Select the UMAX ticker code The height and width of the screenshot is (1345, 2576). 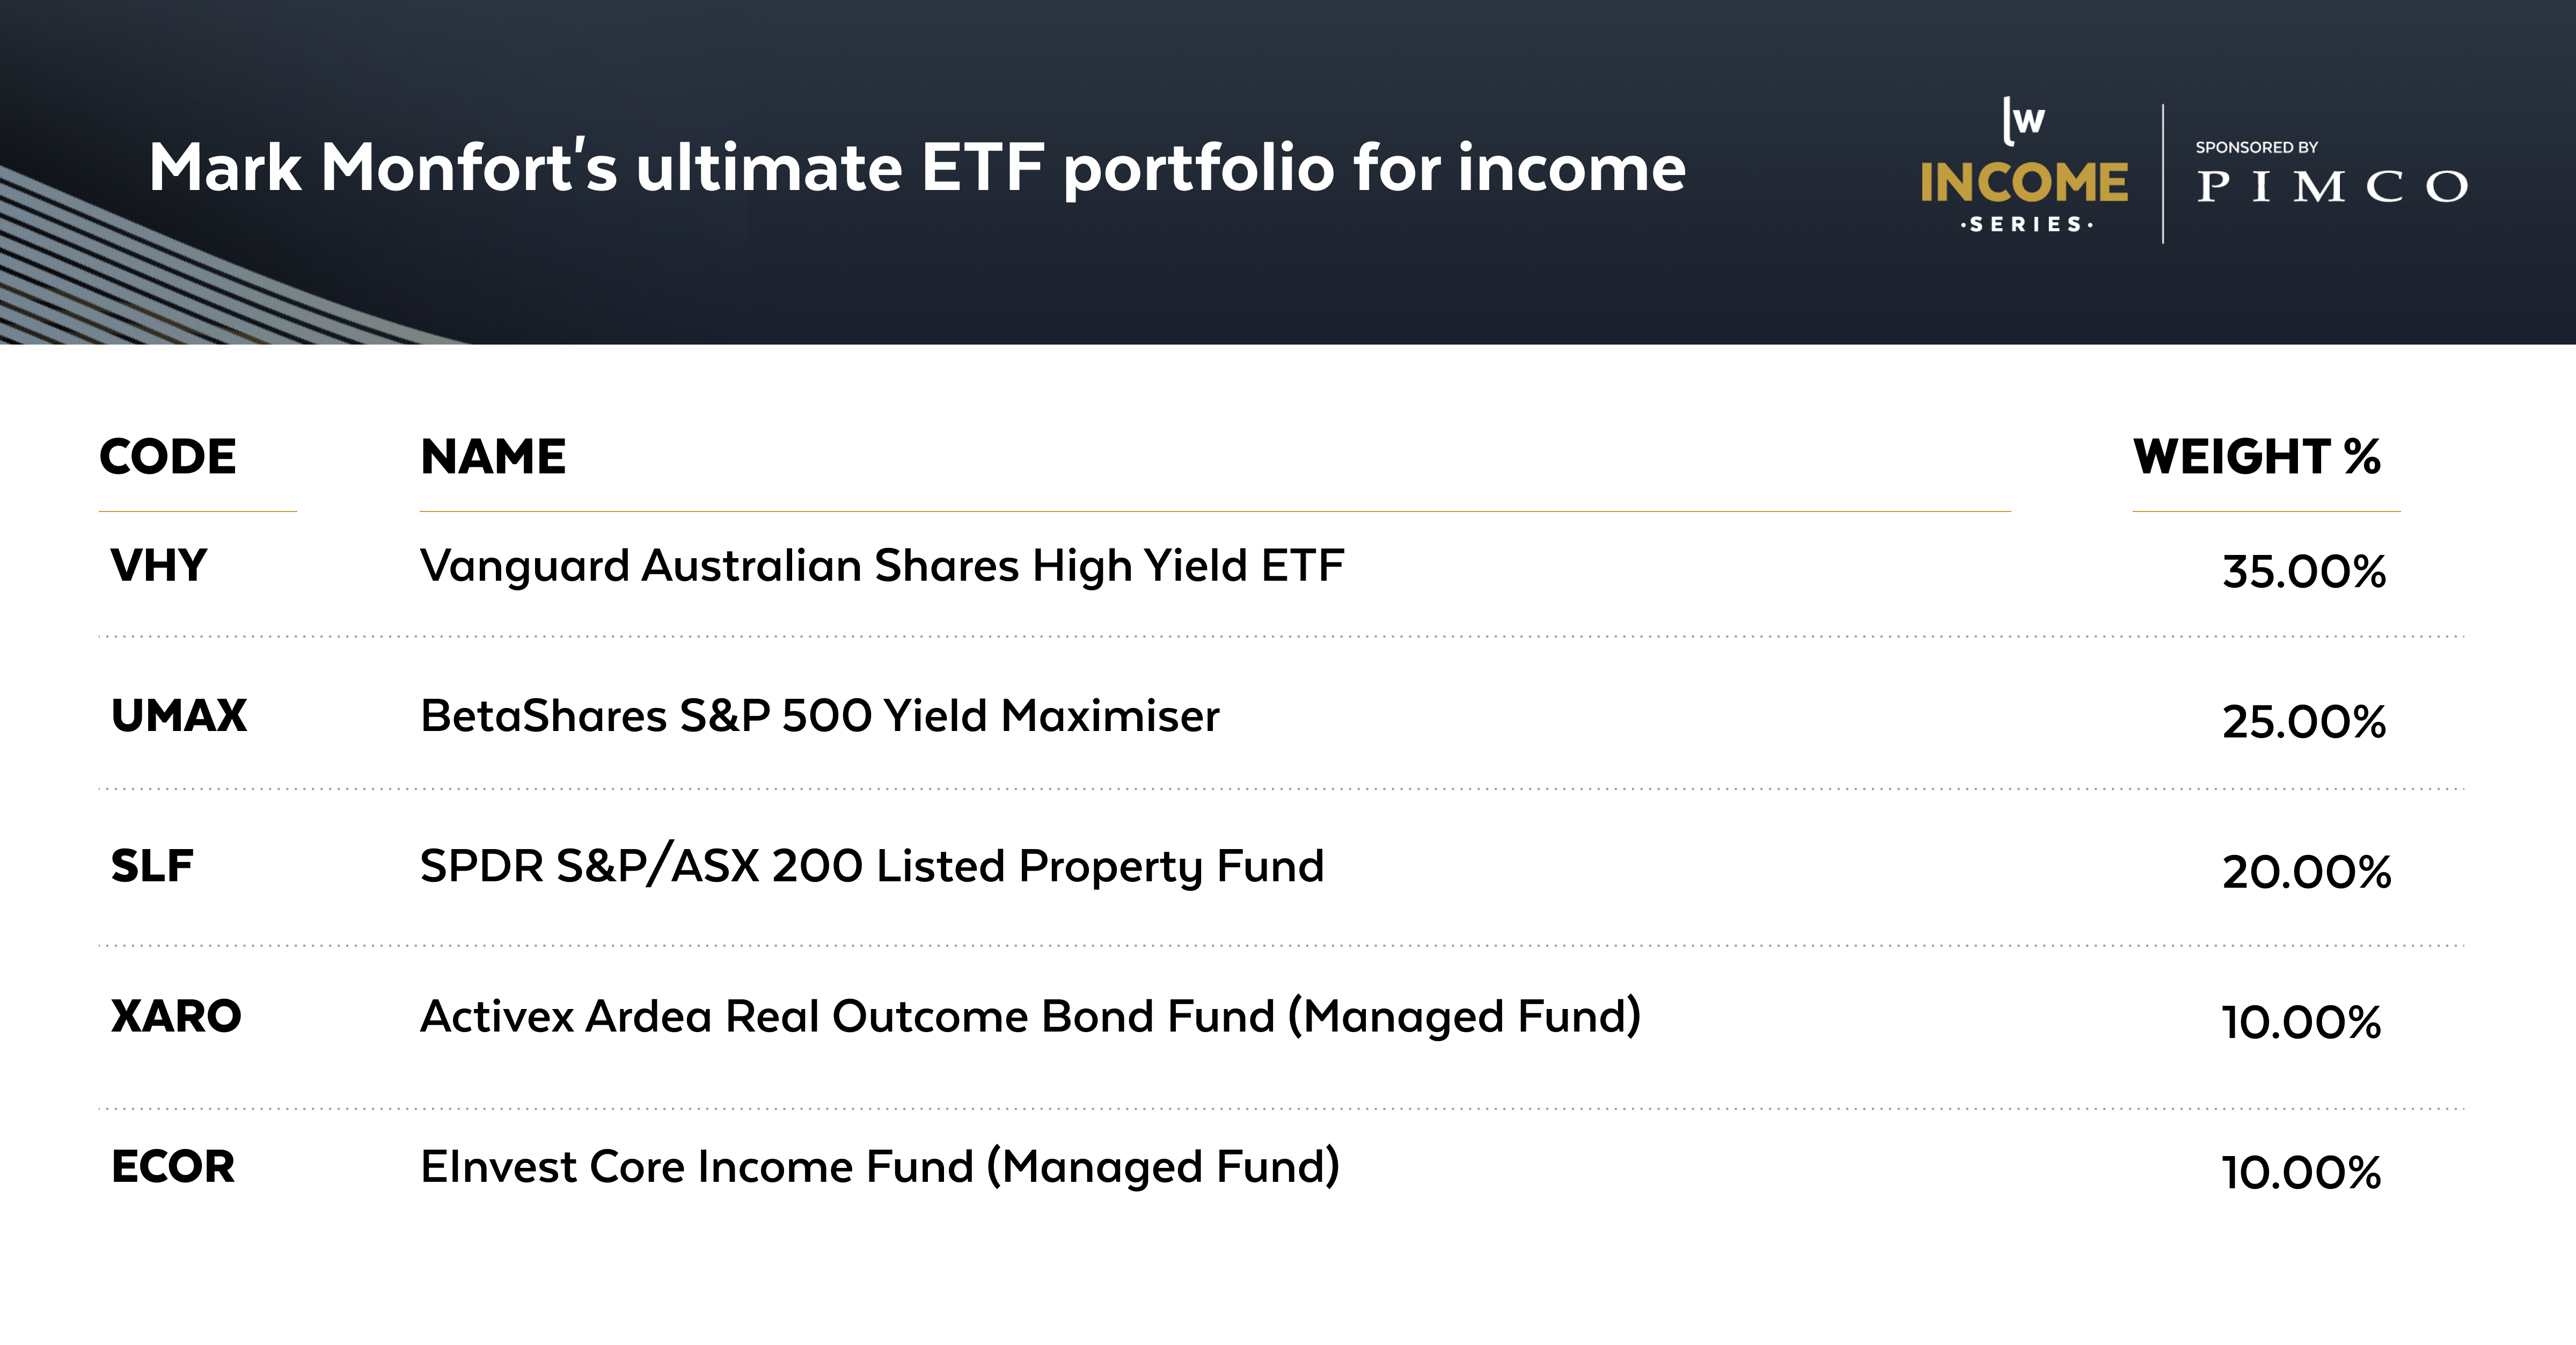click(178, 716)
